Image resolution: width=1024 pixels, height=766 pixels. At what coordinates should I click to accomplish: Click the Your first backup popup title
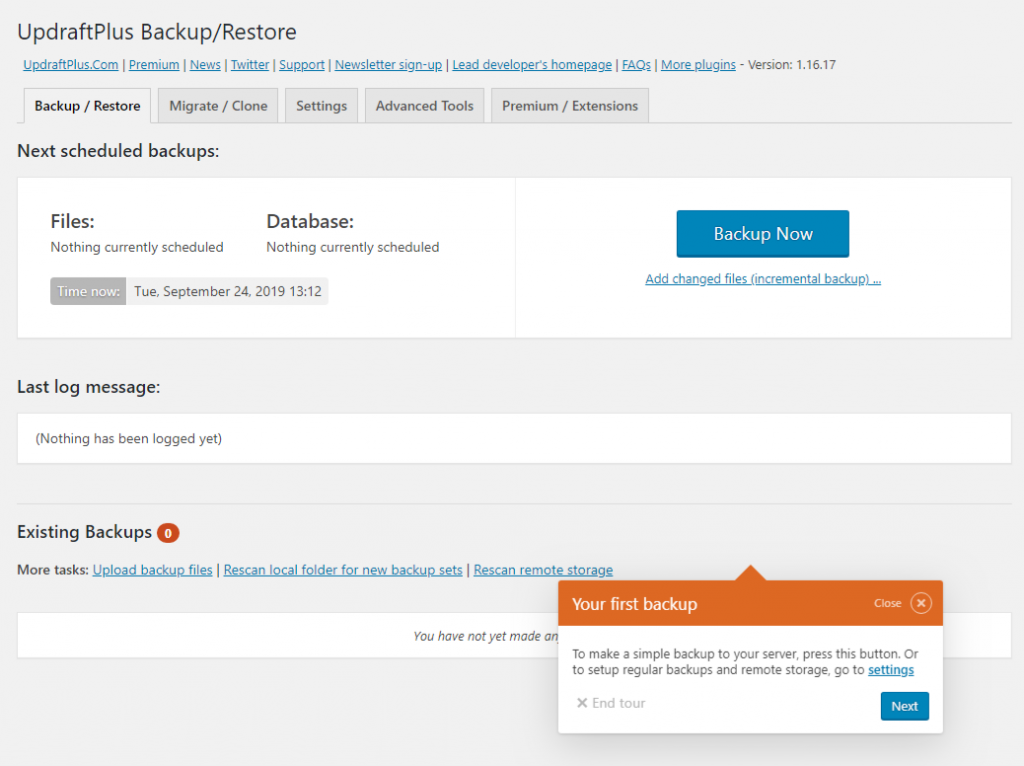point(635,604)
